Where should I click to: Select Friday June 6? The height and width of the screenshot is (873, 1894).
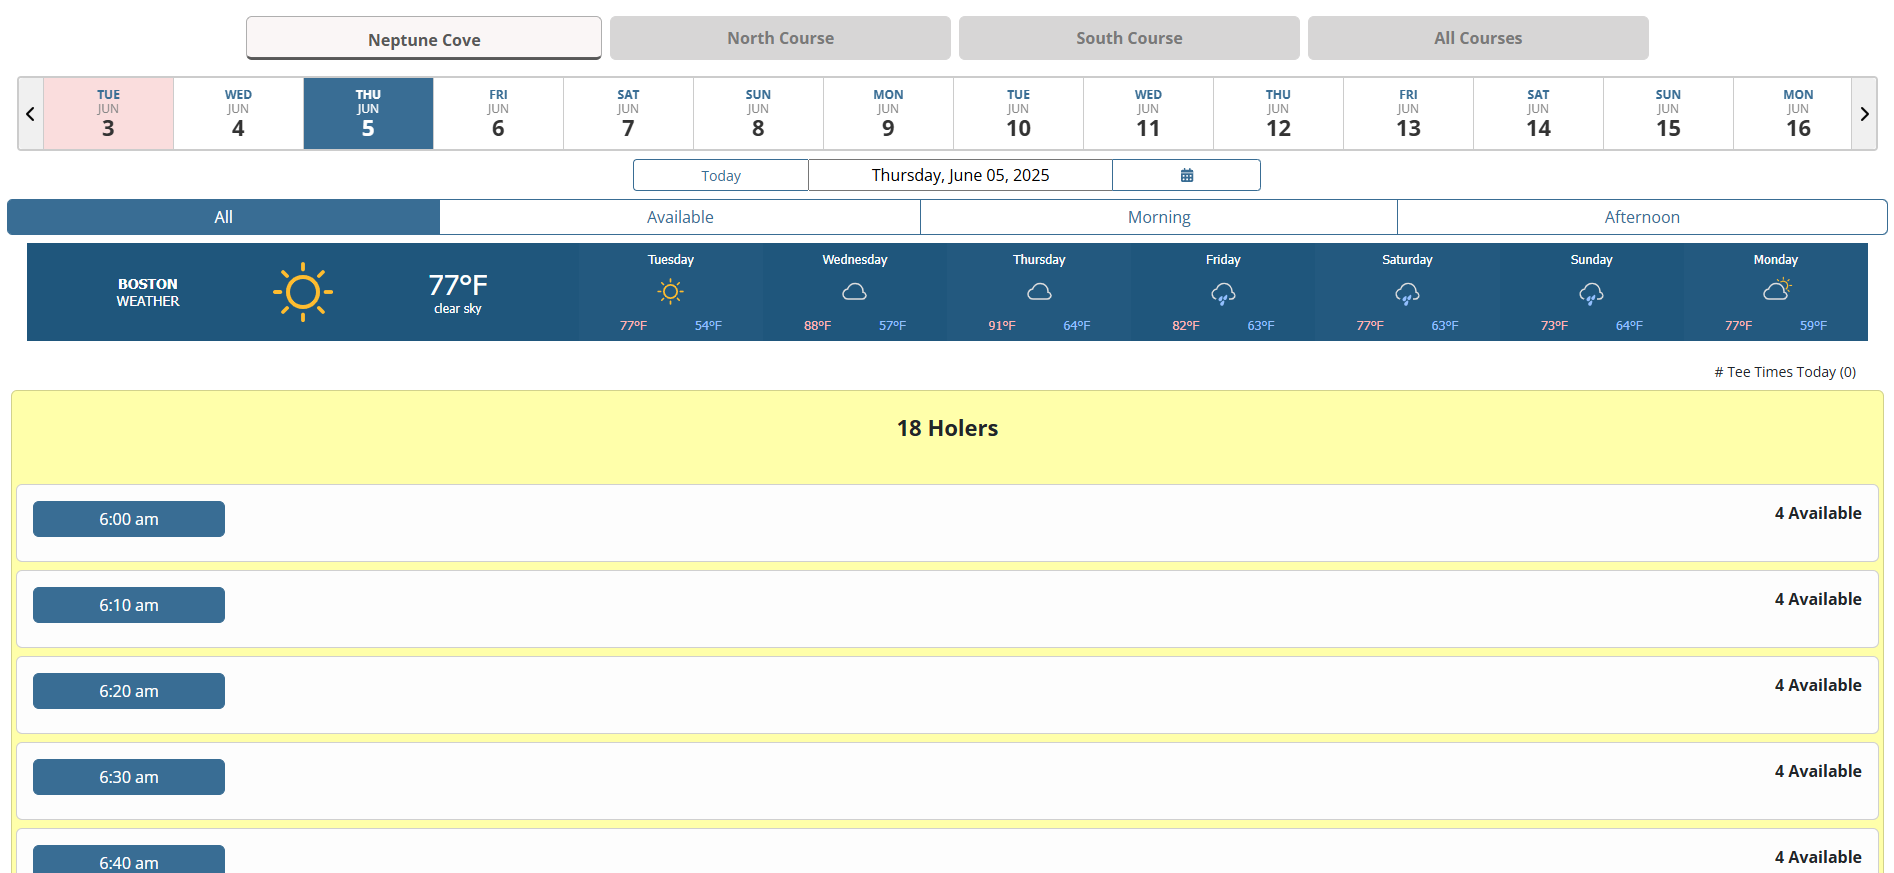pos(498,114)
